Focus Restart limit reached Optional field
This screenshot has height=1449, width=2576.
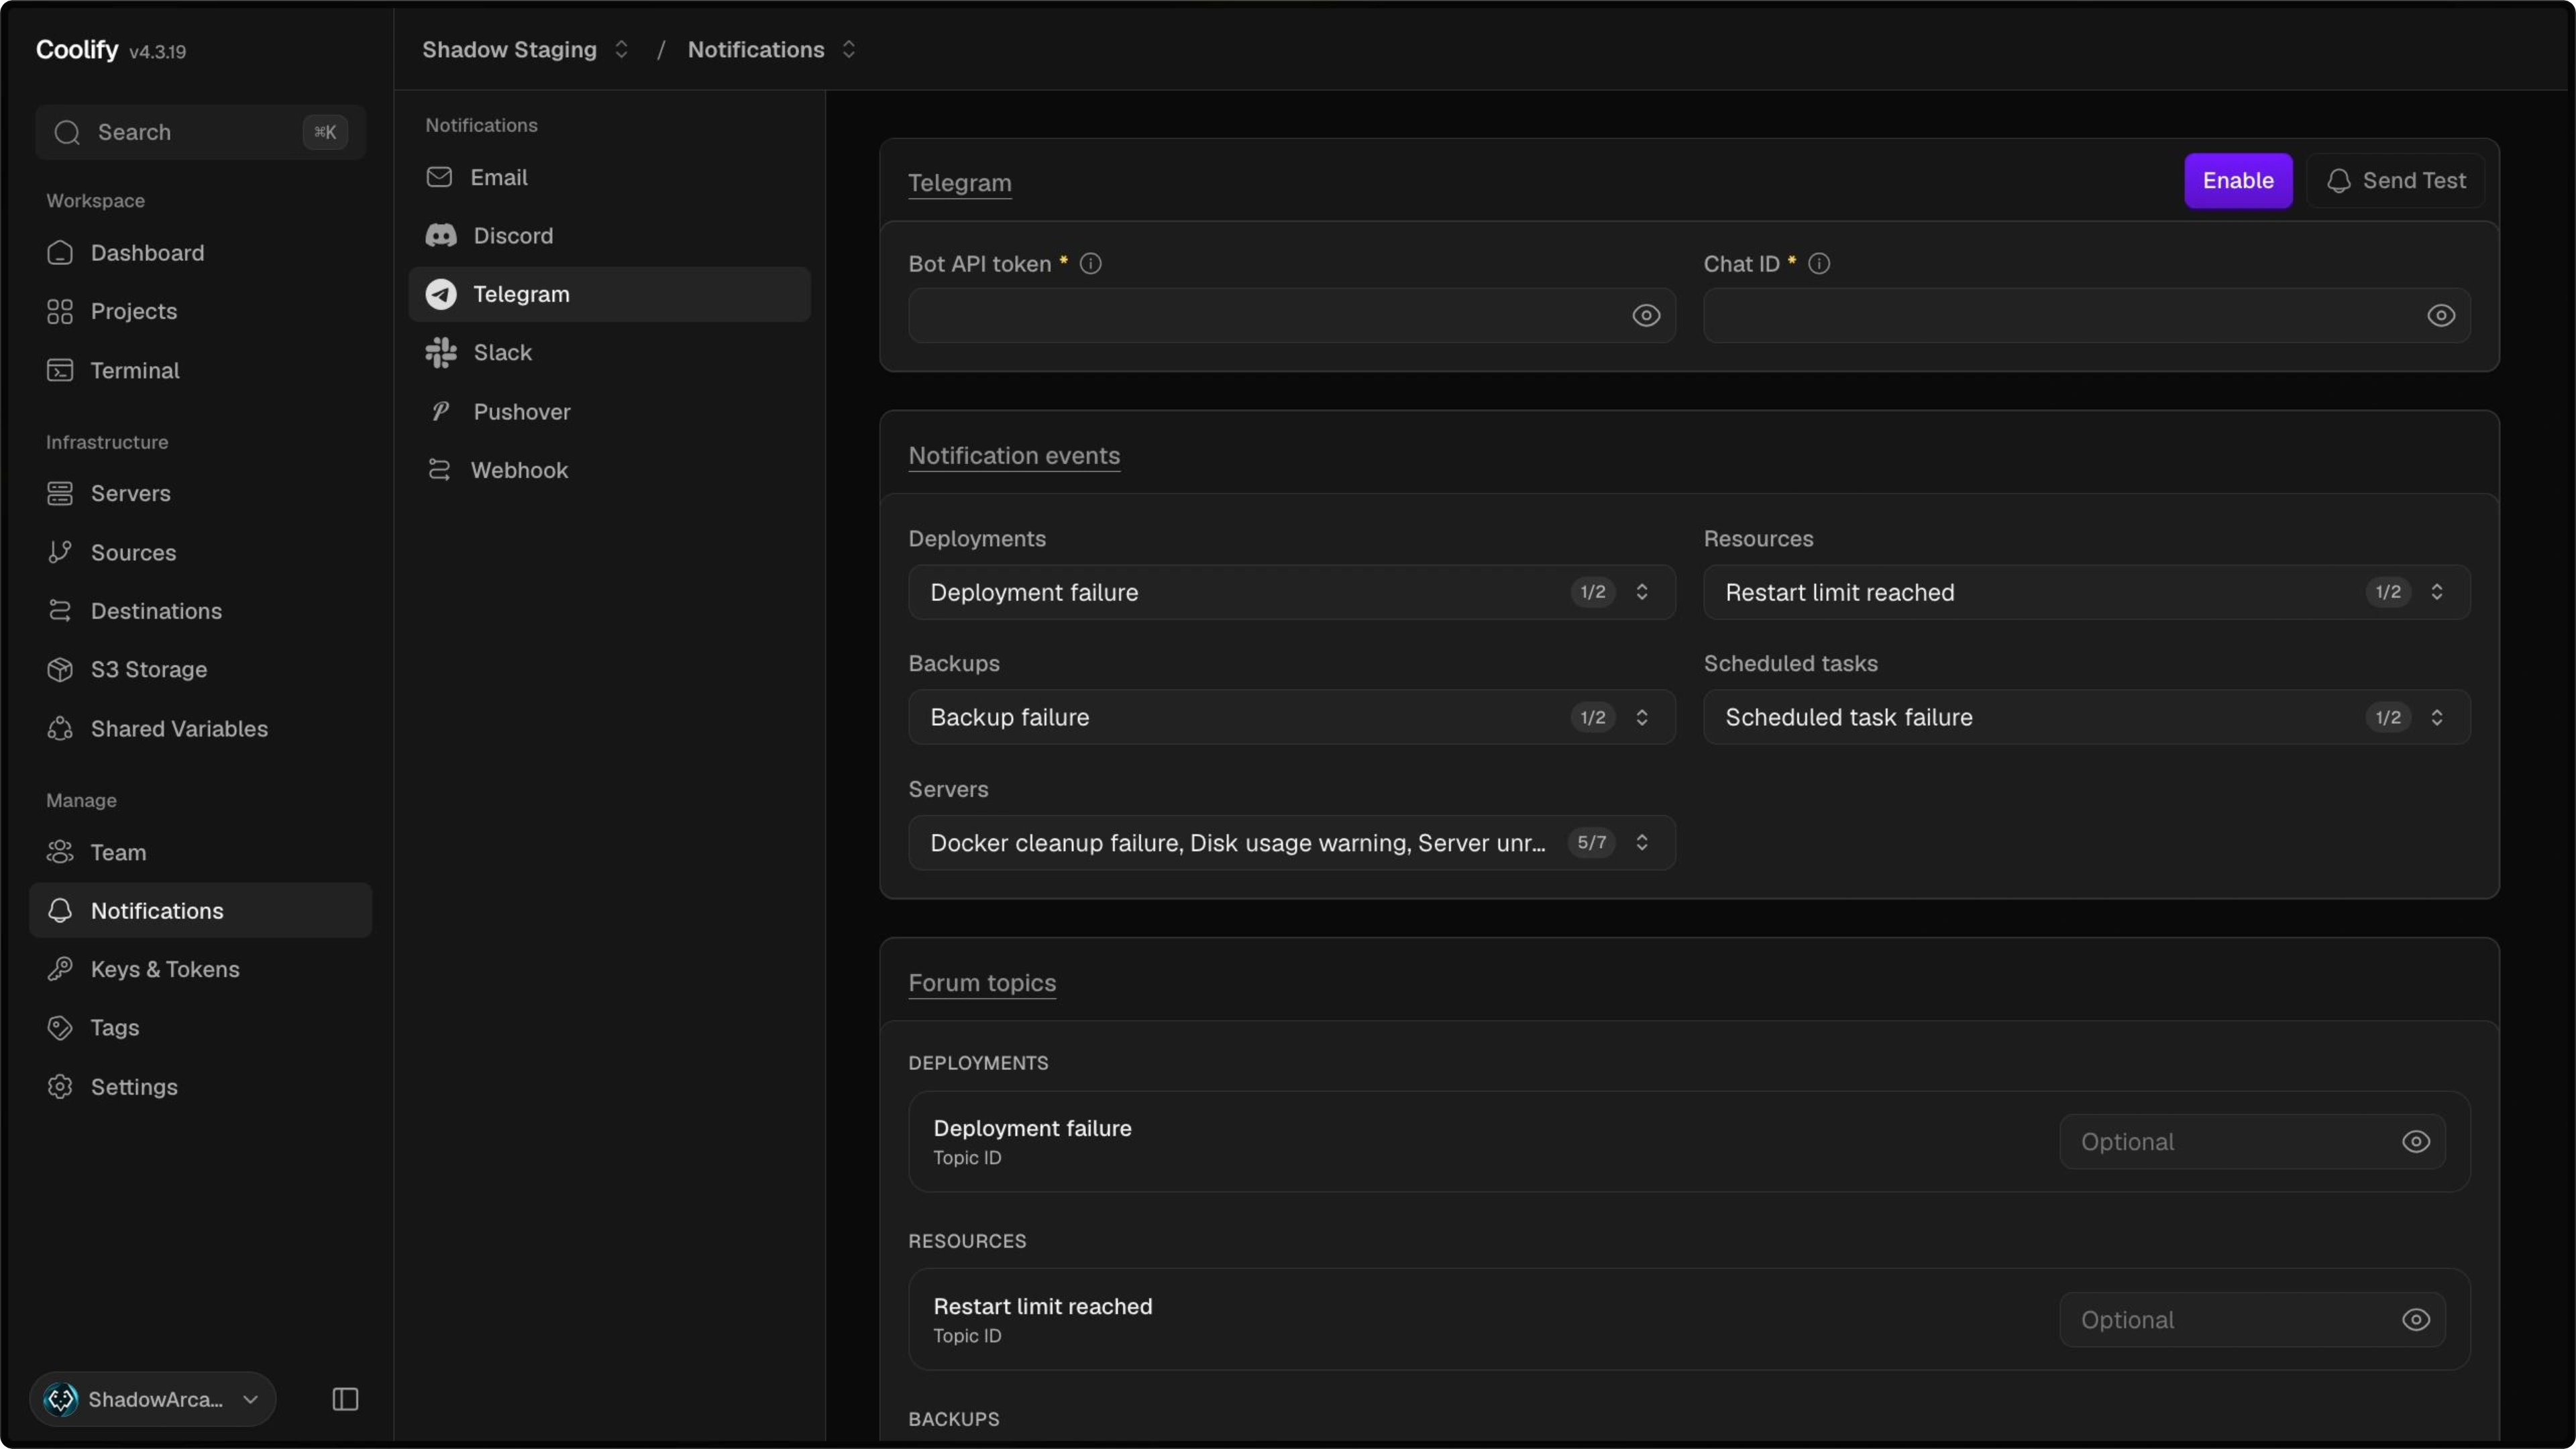2252,1320
